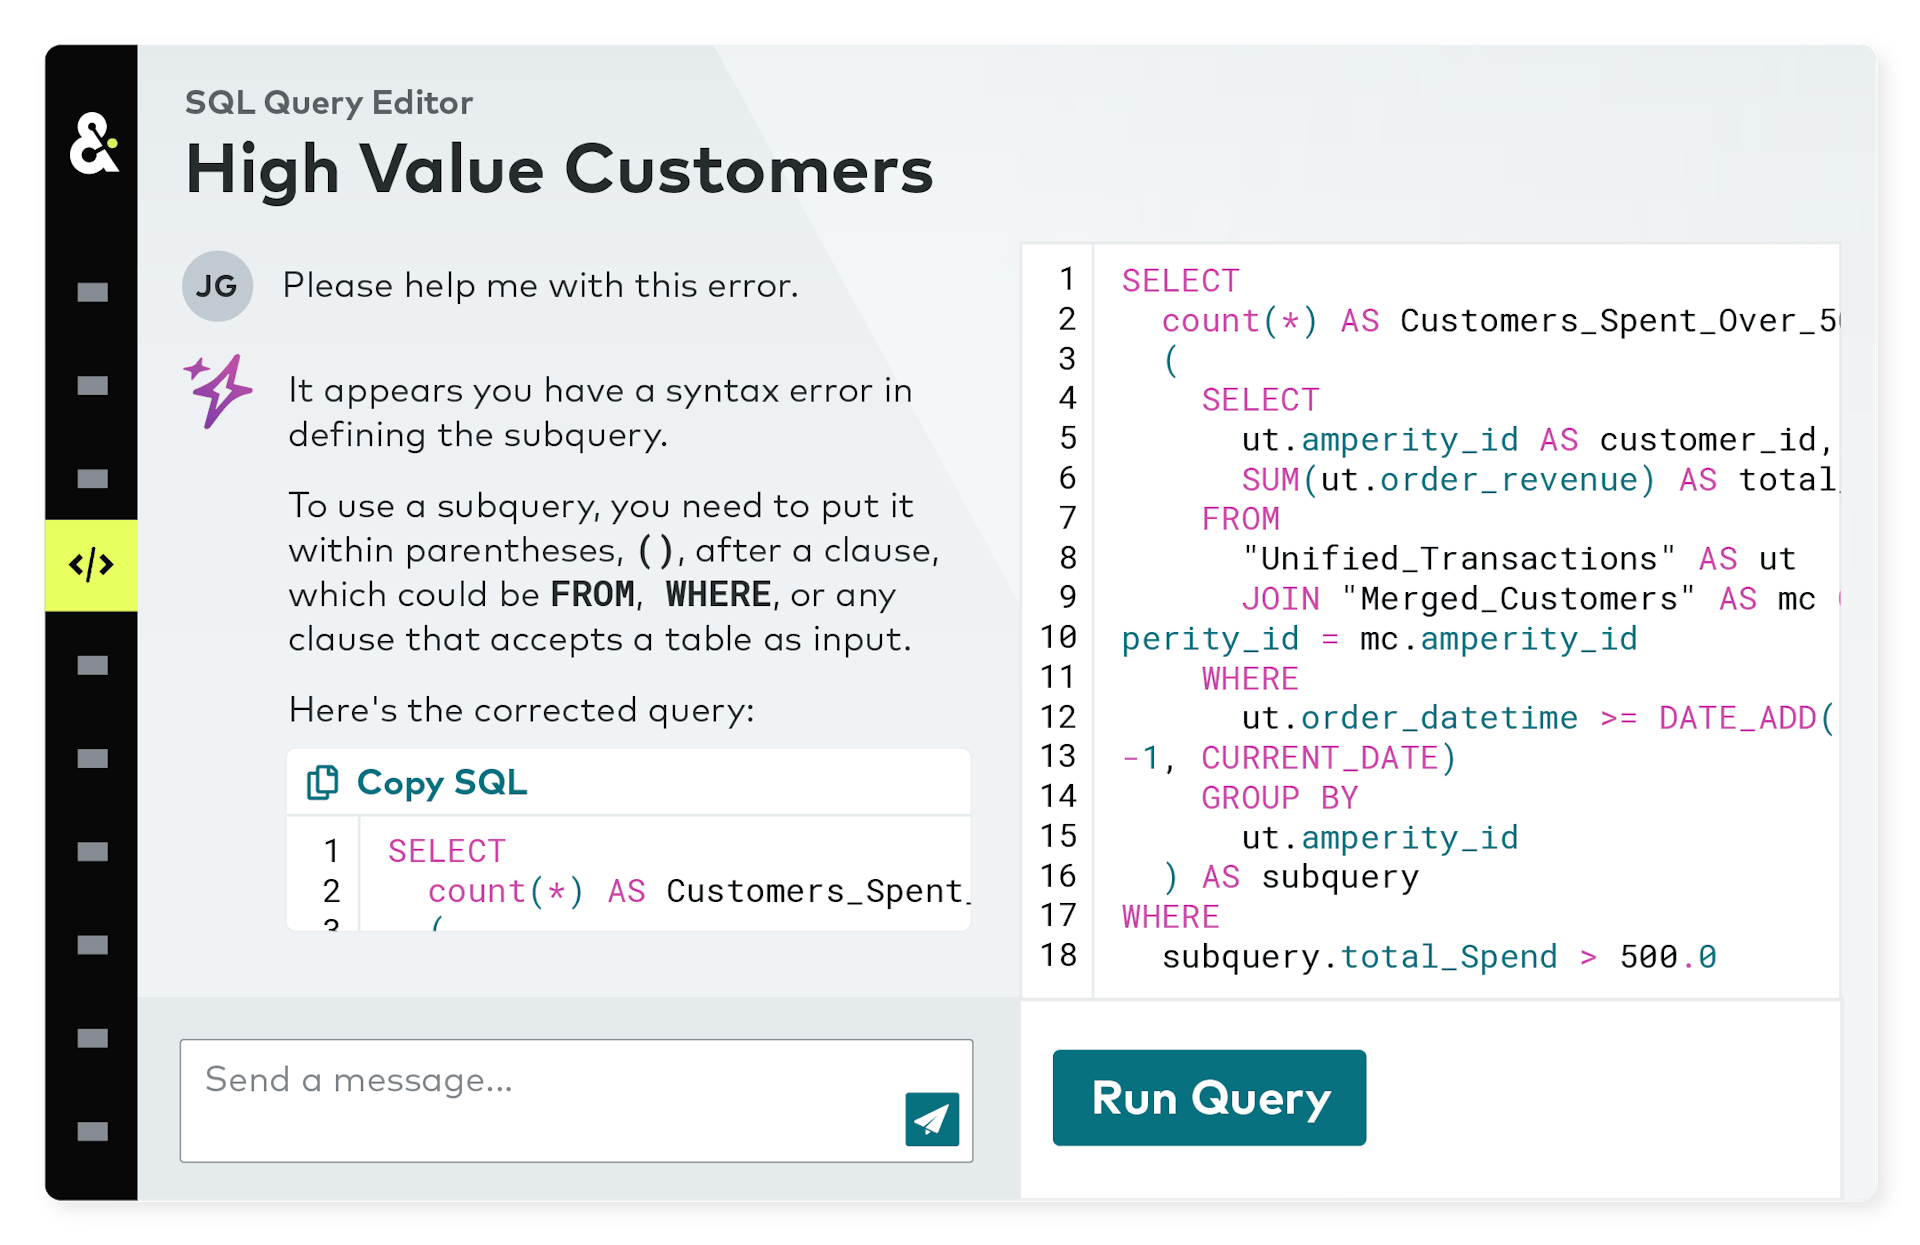Open the third sidebar placeholder item
1920x1245 pixels.
tap(92, 479)
